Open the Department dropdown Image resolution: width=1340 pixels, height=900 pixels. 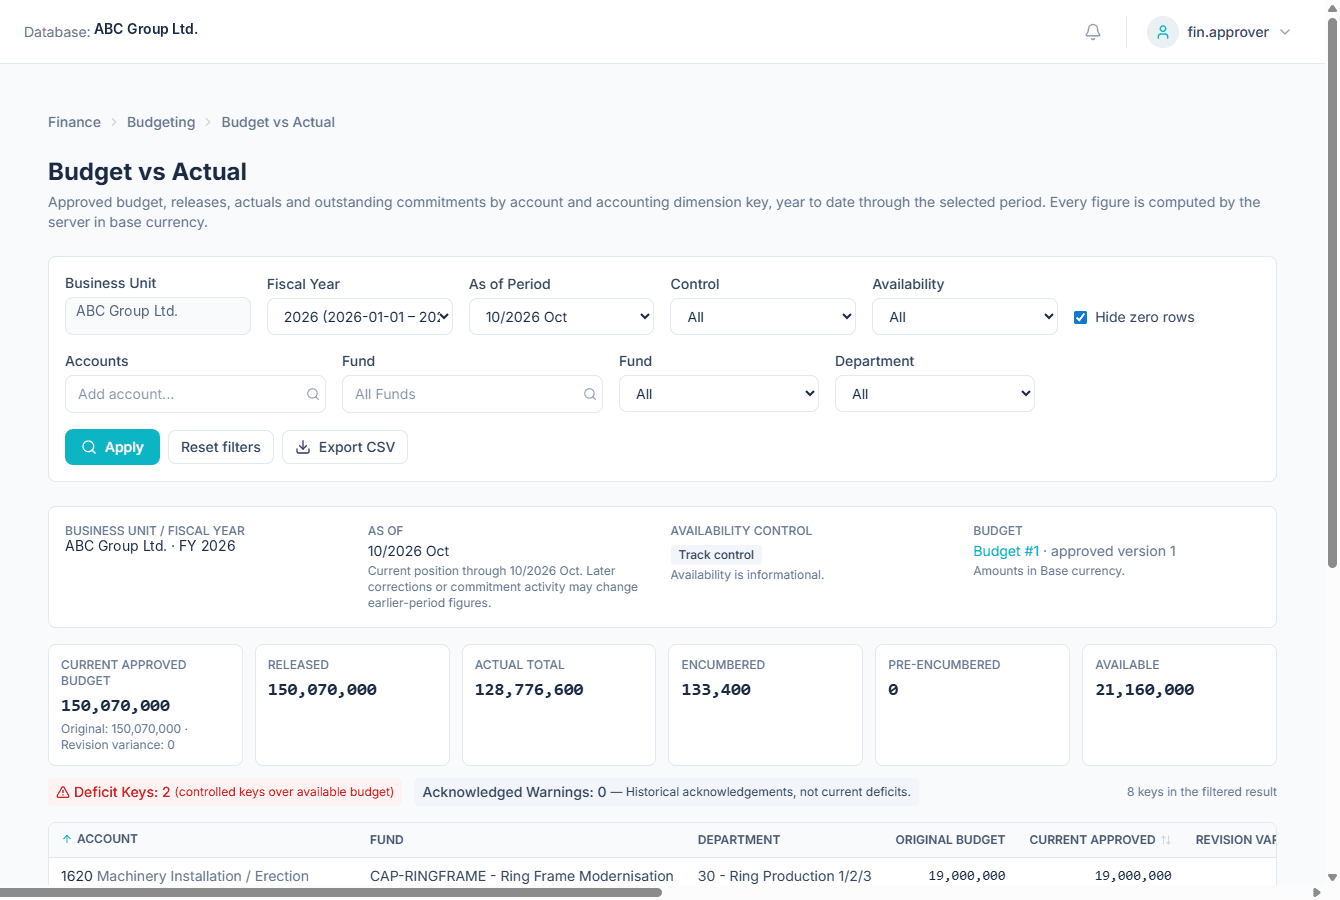pyautogui.click(x=935, y=394)
